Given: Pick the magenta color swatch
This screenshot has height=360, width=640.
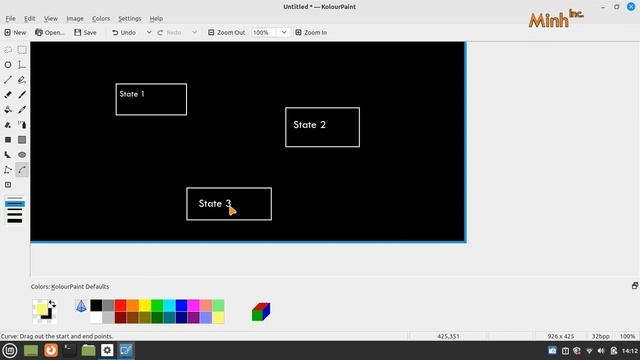Looking at the screenshot, I should pyautogui.click(x=193, y=305).
